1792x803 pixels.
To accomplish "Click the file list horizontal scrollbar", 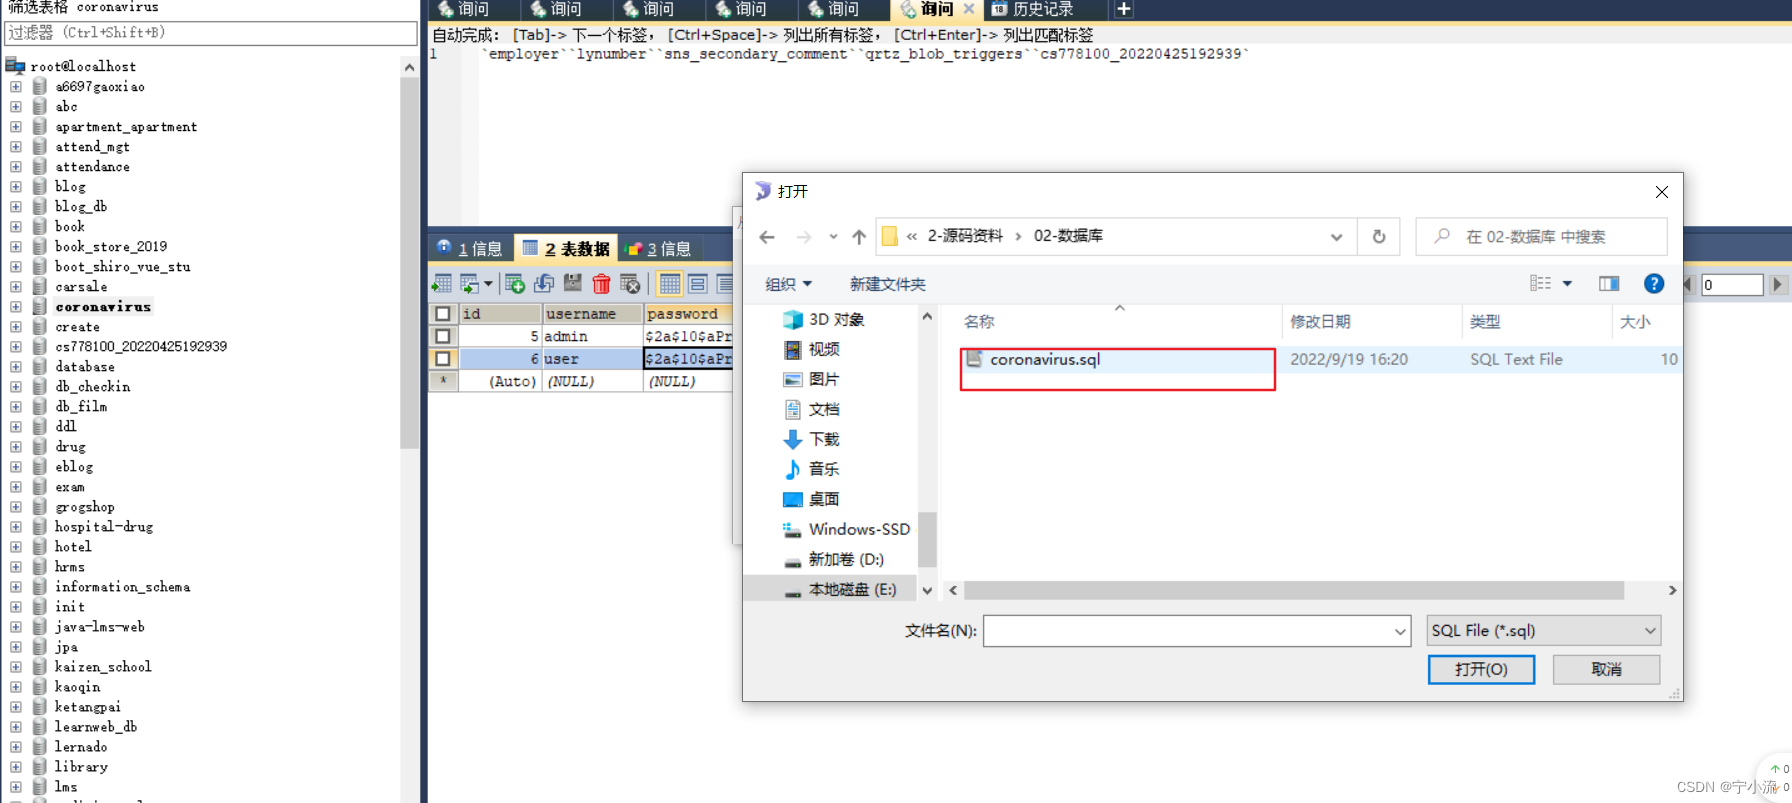I will pyautogui.click(x=1294, y=590).
